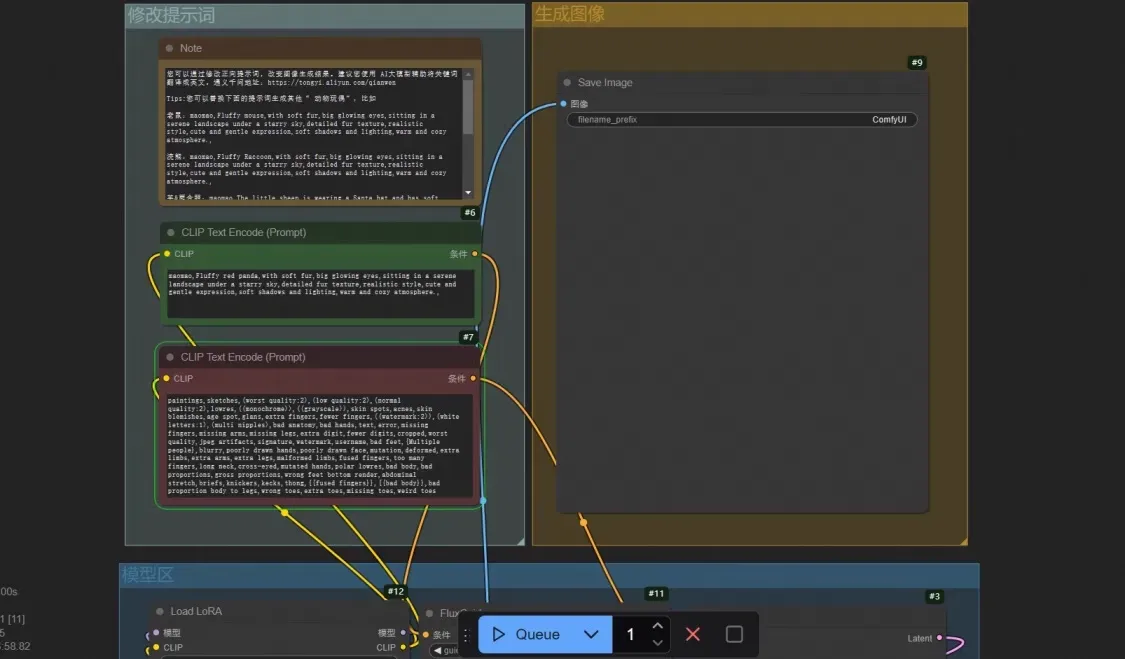Click the Save Image node title
Image resolution: width=1125 pixels, height=659 pixels.
tap(605, 83)
